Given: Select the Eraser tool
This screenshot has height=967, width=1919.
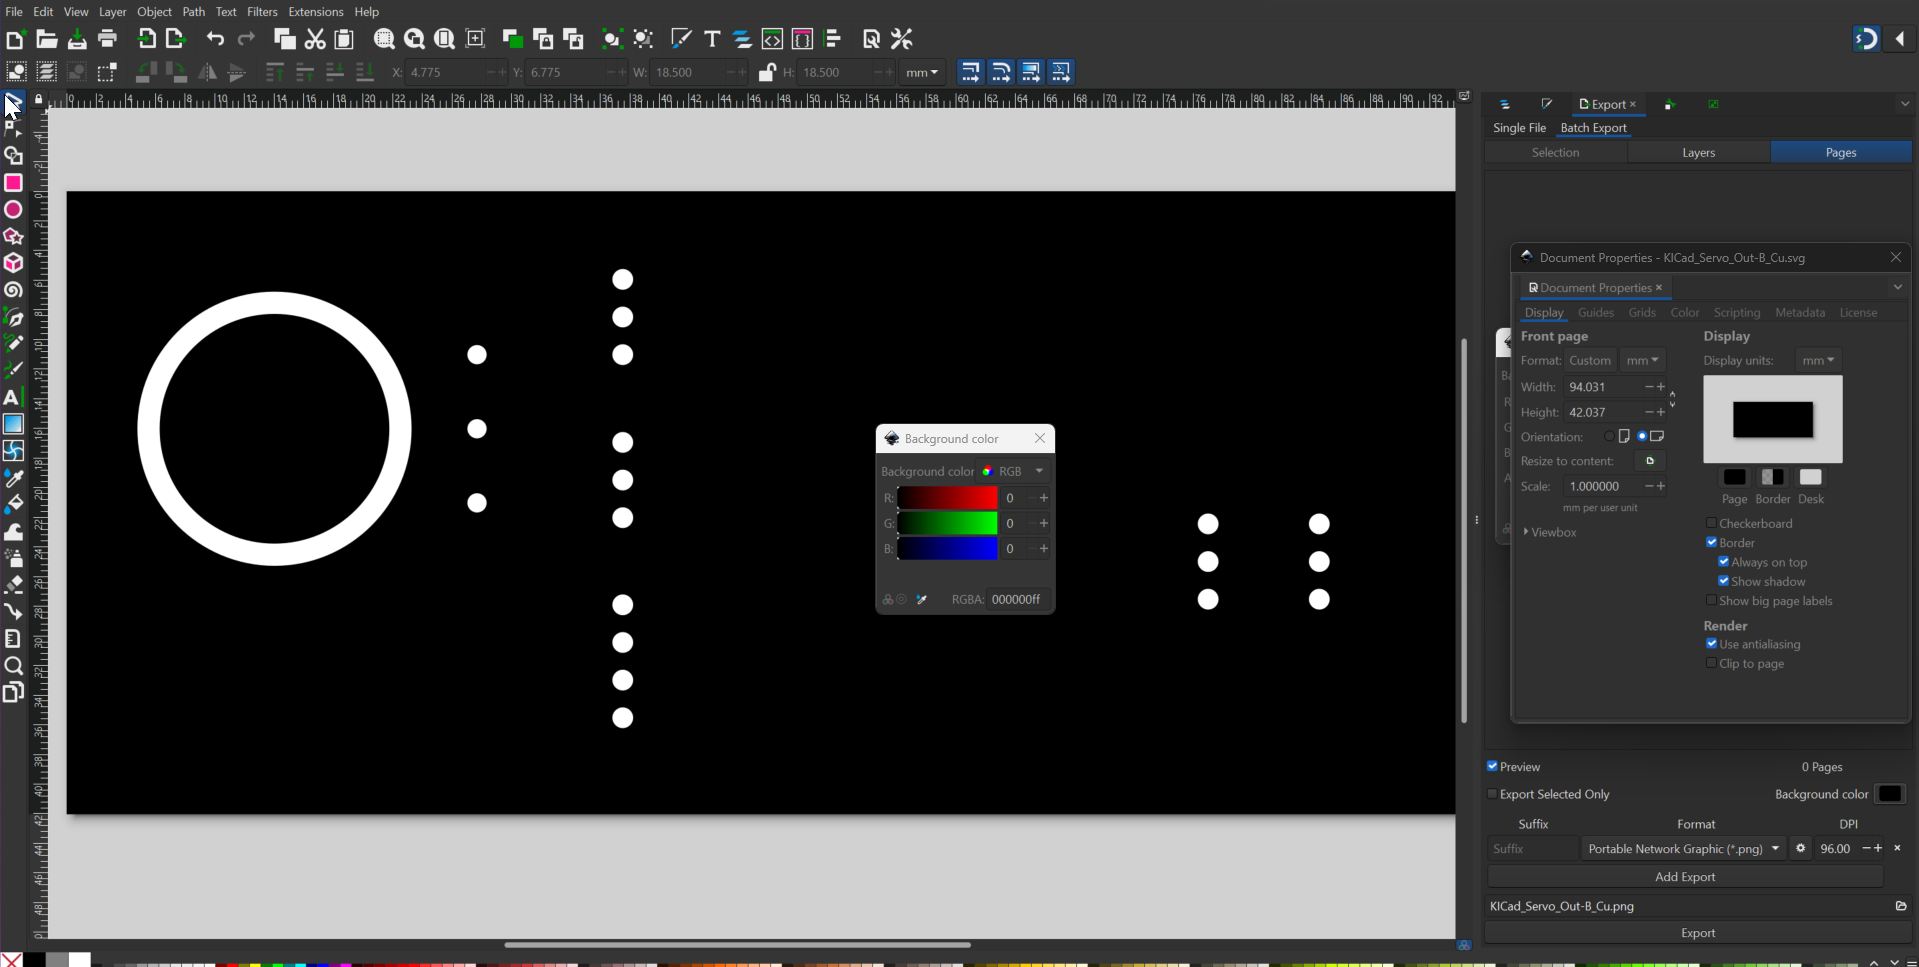Looking at the screenshot, I should [x=13, y=585].
